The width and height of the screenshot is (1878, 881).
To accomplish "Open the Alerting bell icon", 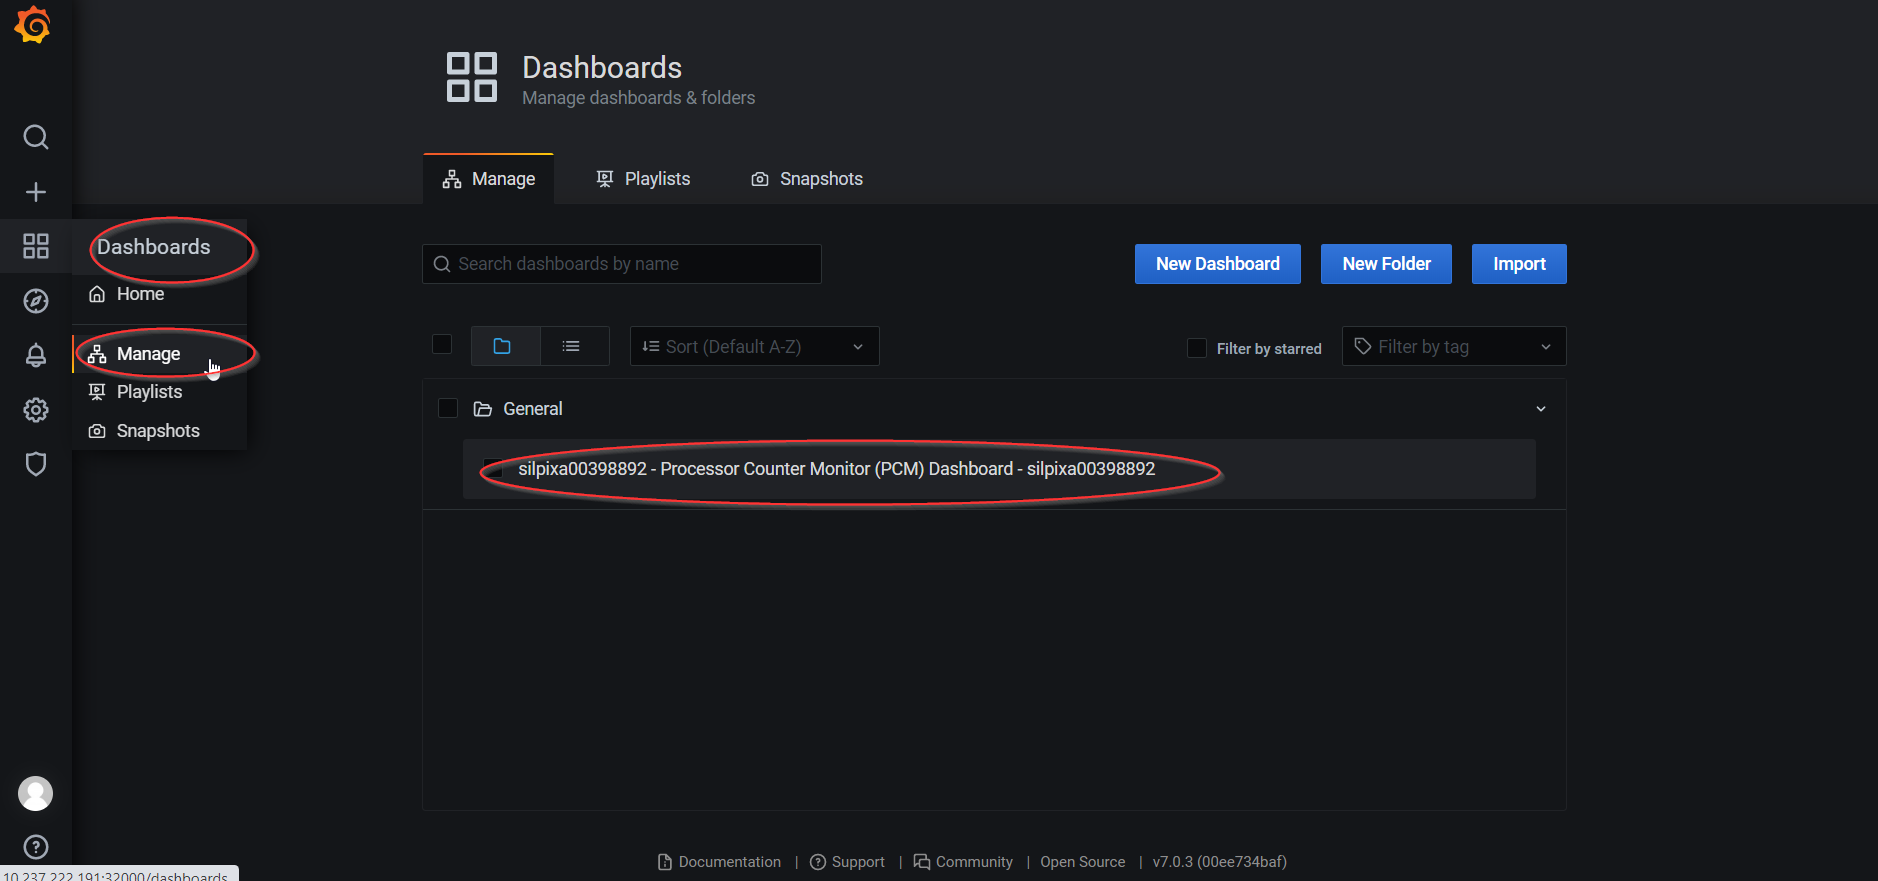I will coord(36,355).
